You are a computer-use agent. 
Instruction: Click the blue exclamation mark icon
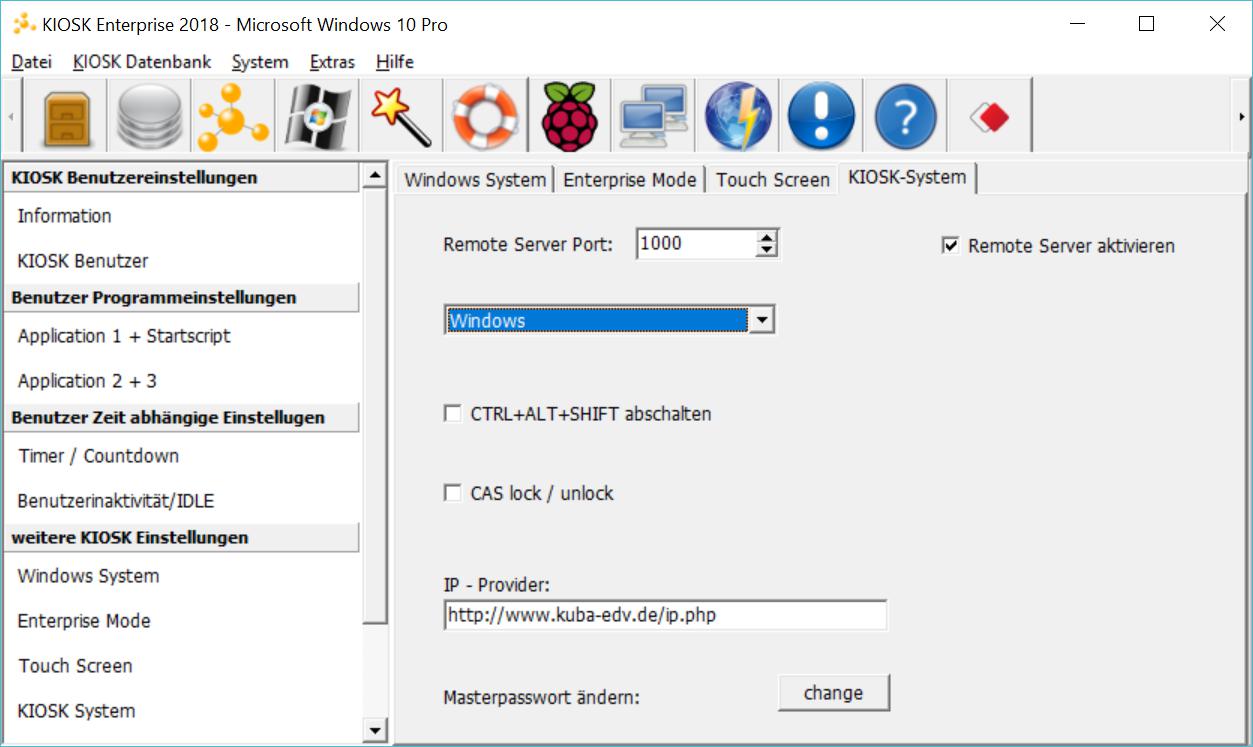pyautogui.click(x=821, y=117)
